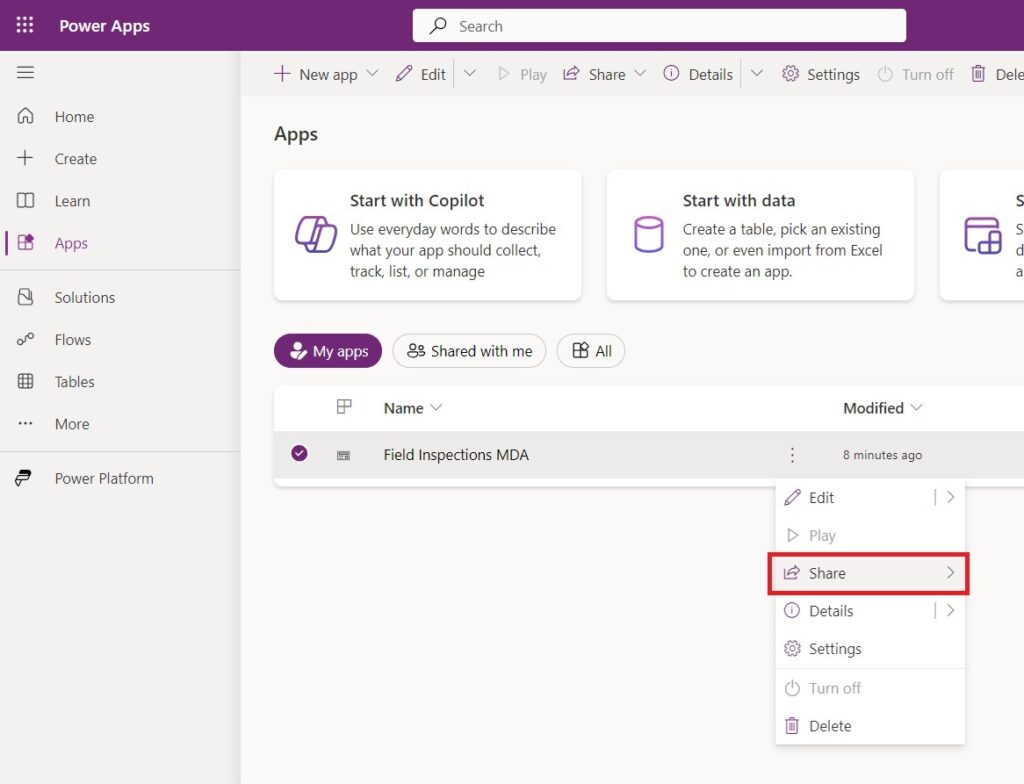Click the app type column header icon
Viewport: 1024px width, 784px height.
click(344, 407)
